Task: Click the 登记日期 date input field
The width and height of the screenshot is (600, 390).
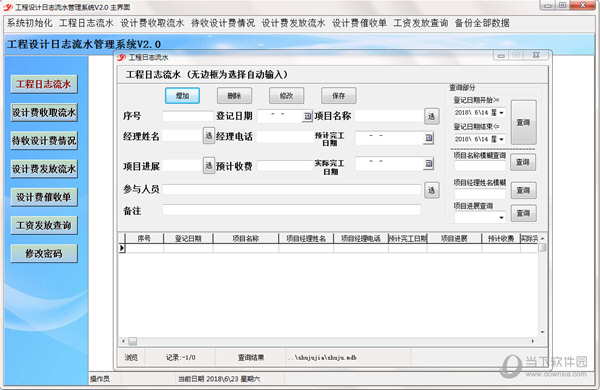Action: [280, 116]
